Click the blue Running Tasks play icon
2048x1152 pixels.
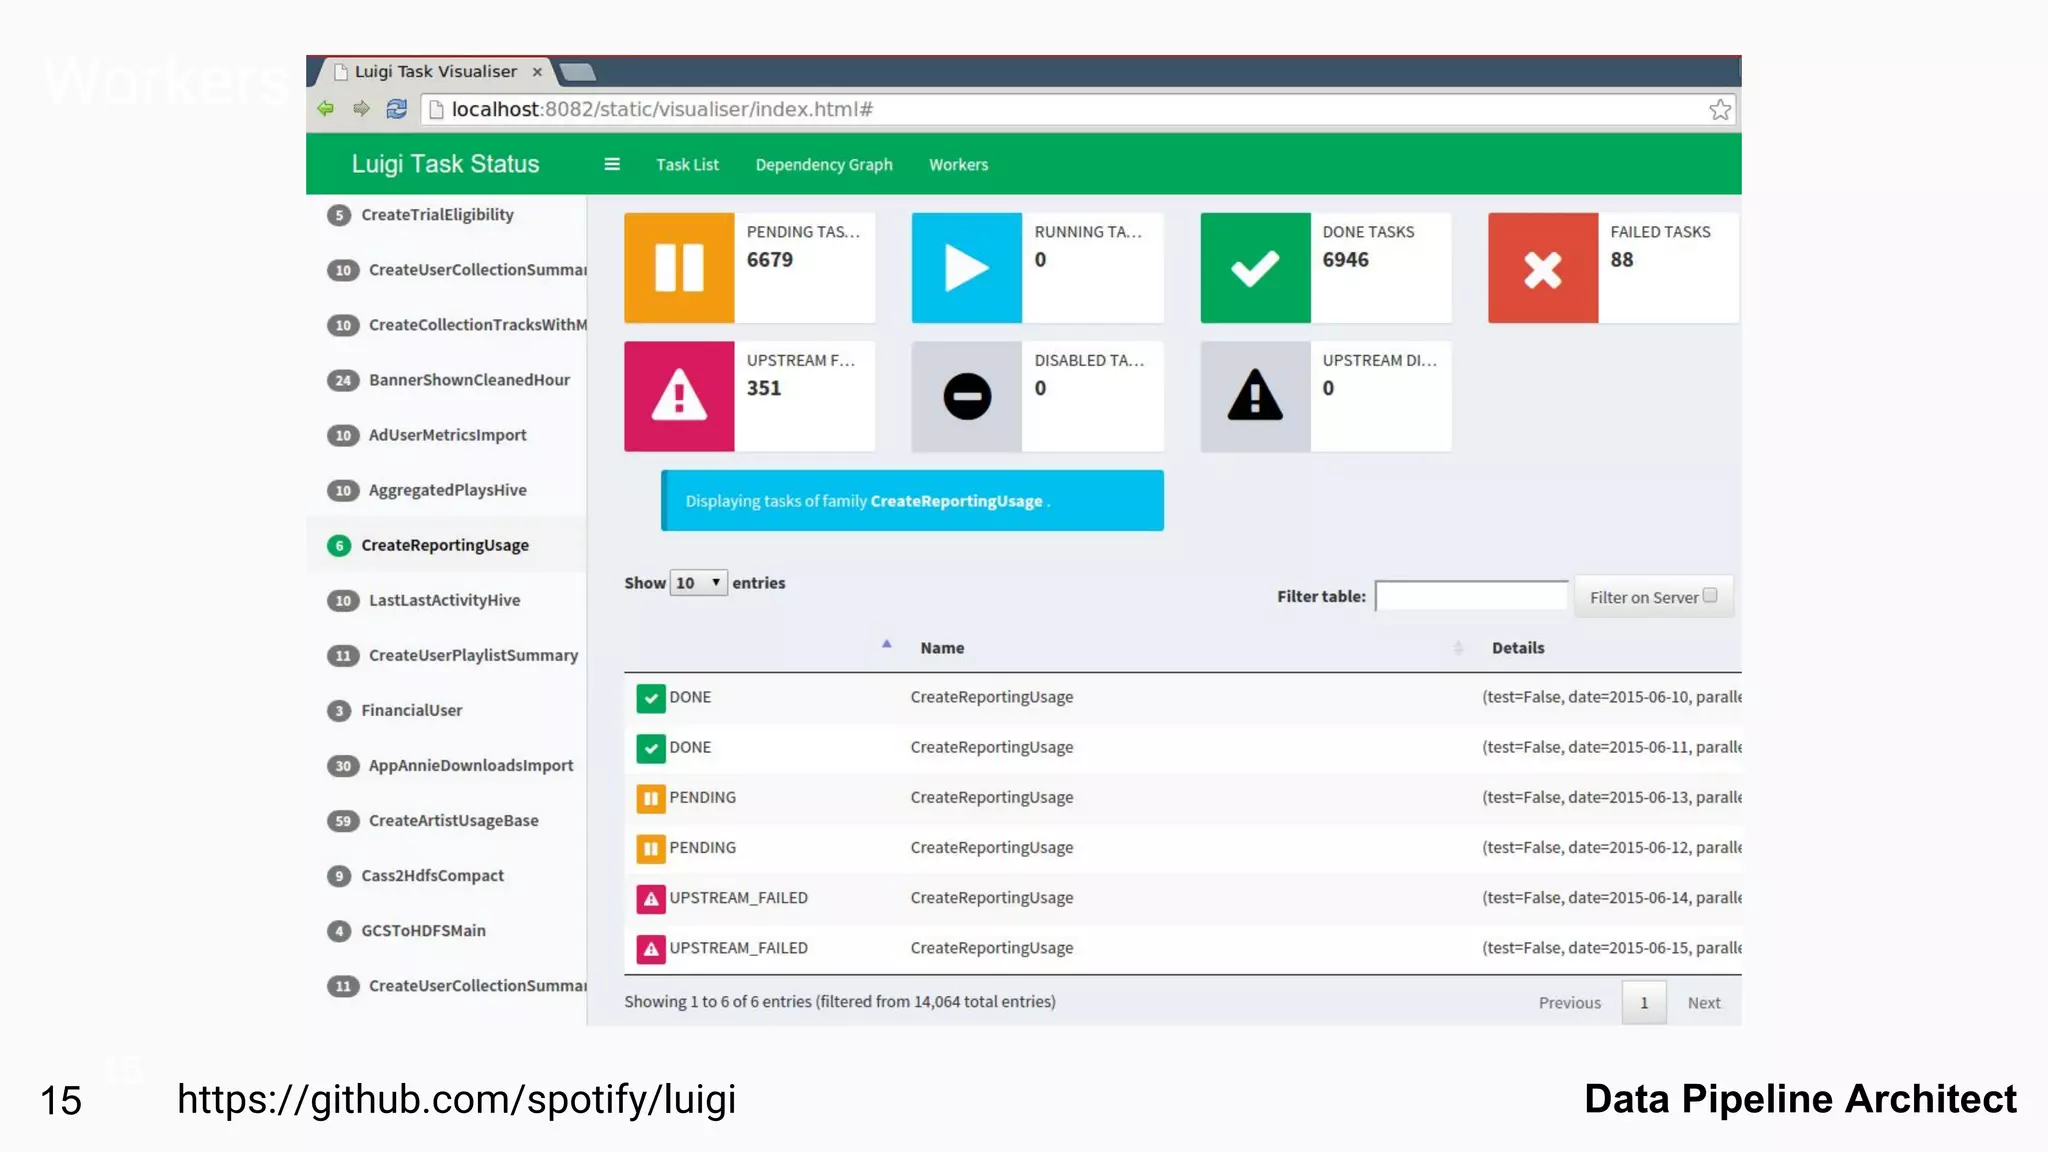(966, 268)
